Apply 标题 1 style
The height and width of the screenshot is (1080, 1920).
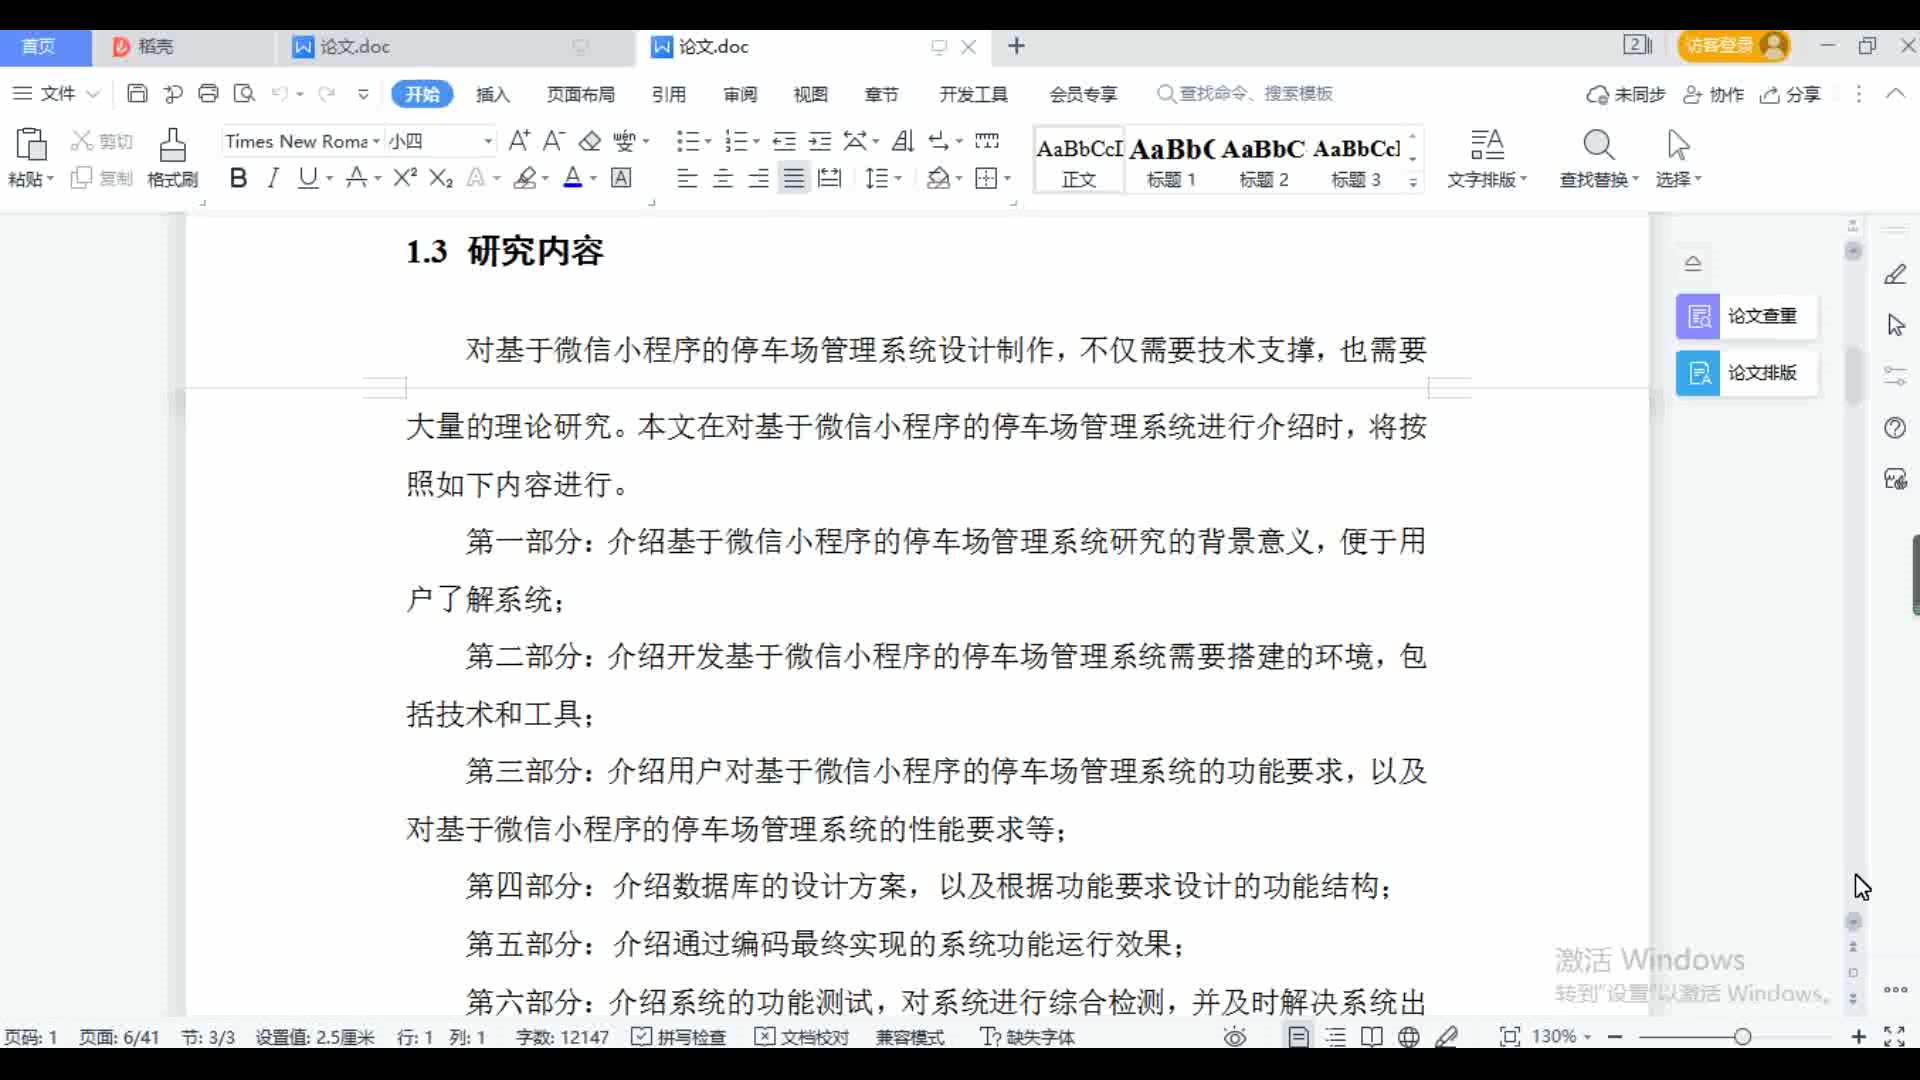1171,160
